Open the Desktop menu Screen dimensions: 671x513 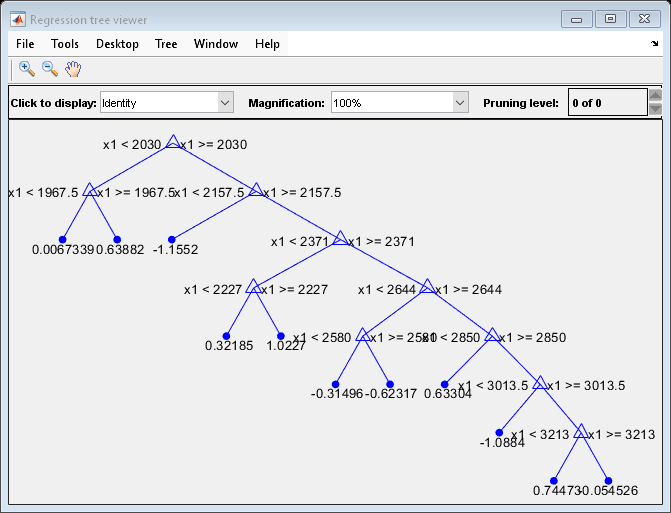[117, 44]
